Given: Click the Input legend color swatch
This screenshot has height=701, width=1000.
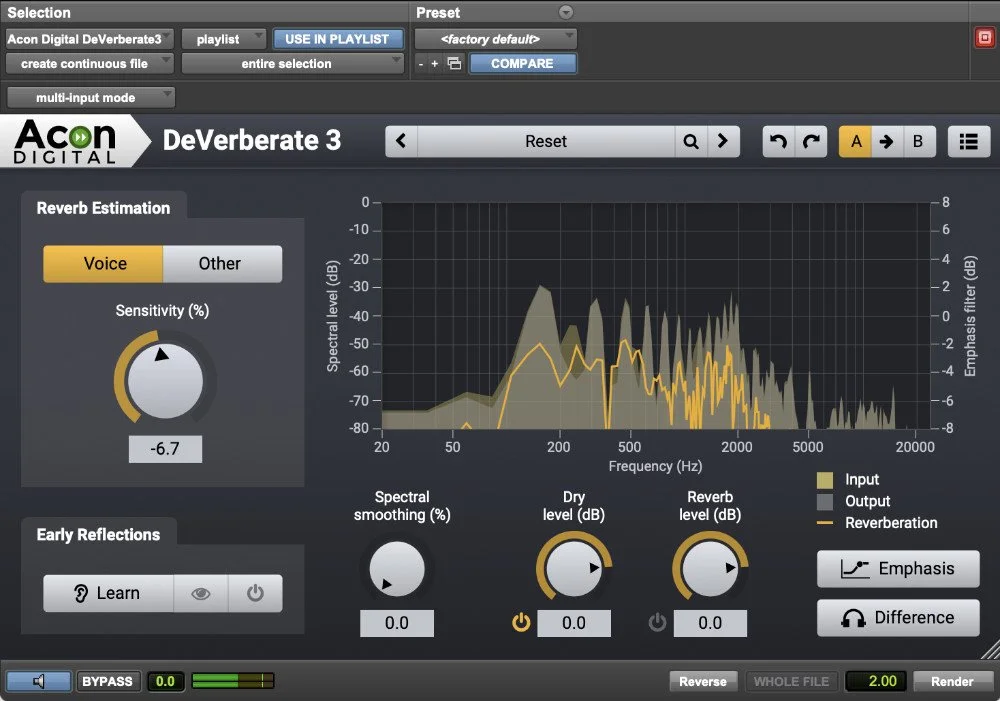Looking at the screenshot, I should [825, 480].
